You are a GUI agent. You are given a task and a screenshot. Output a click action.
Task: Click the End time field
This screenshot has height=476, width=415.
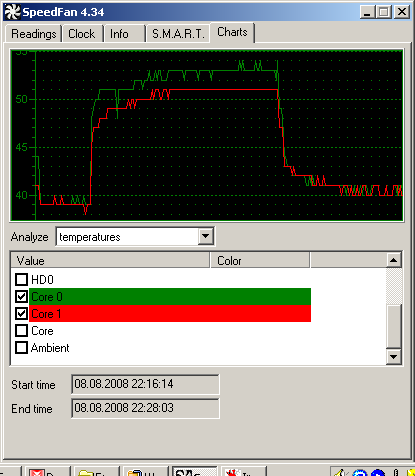click(145, 408)
